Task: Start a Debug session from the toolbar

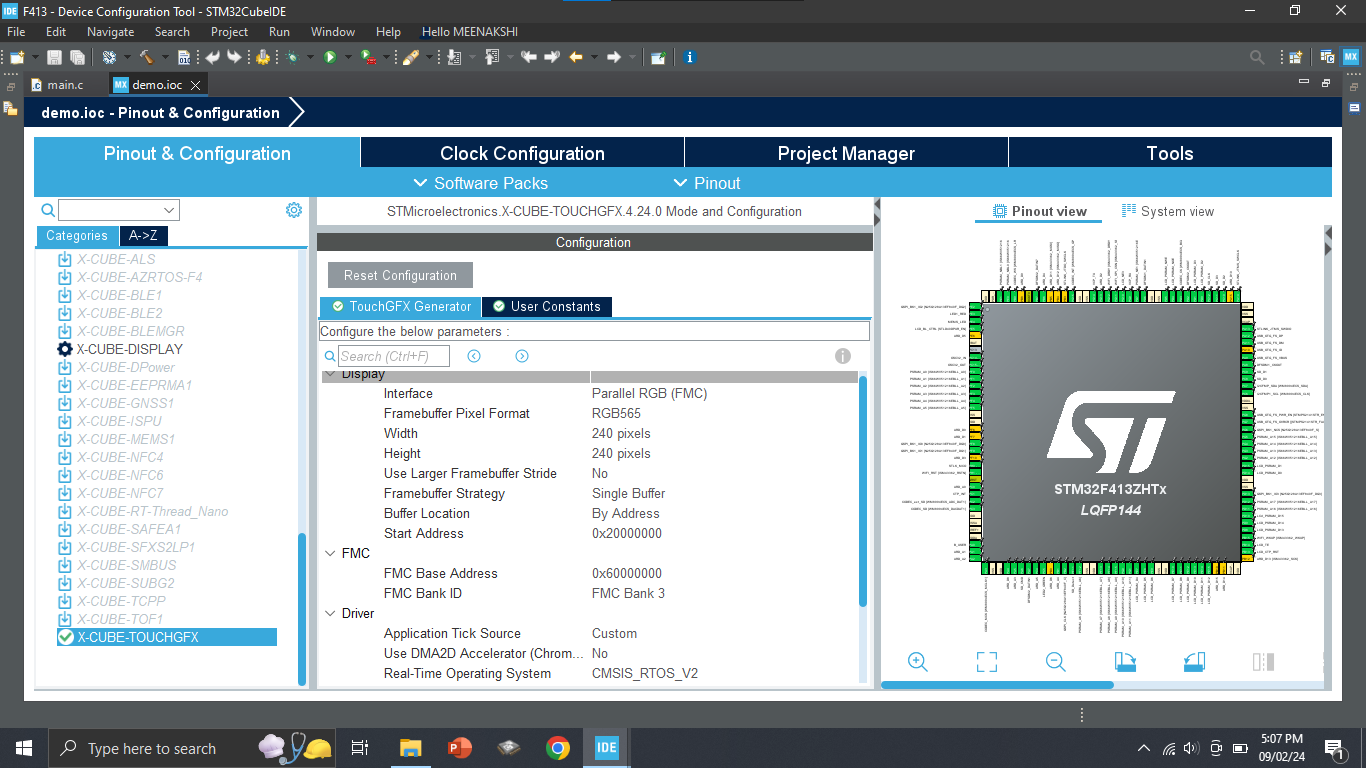Action: [294, 57]
